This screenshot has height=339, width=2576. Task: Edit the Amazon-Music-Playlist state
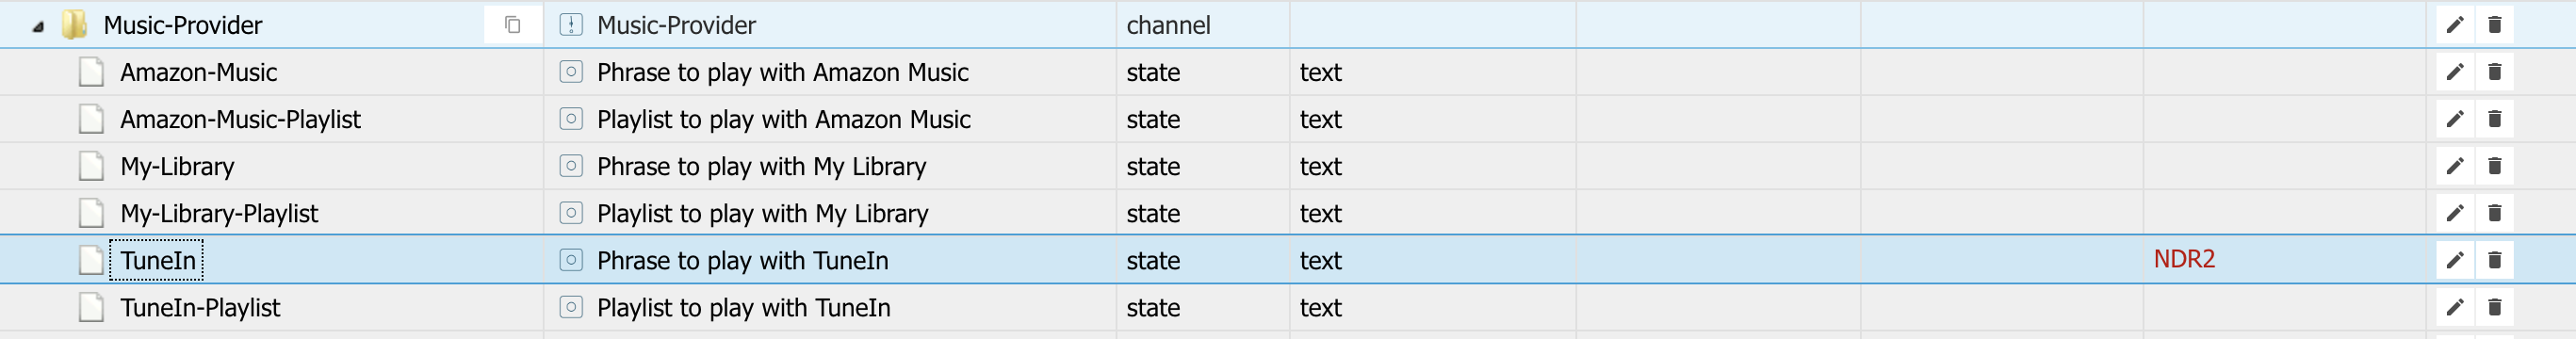pyautogui.click(x=2455, y=119)
